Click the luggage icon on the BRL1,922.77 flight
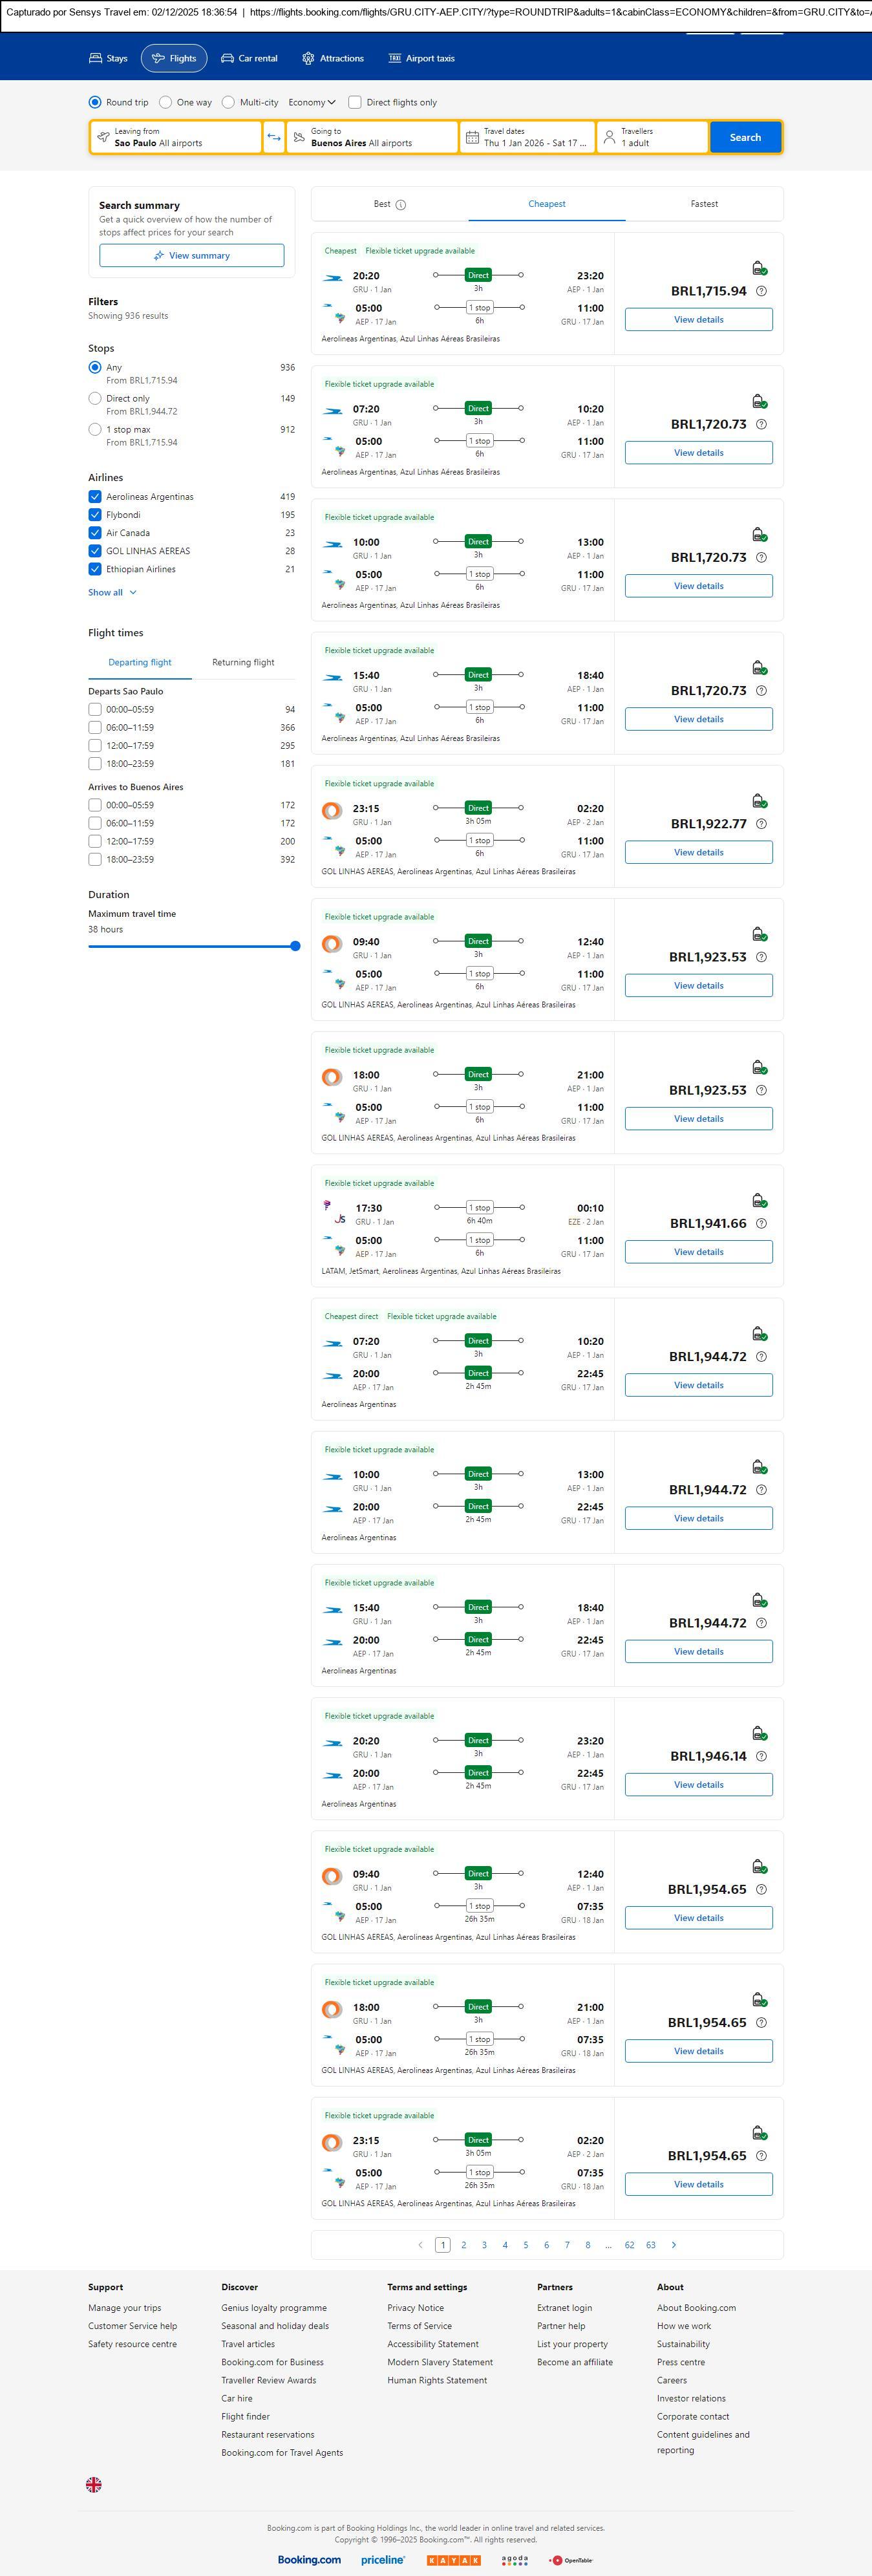The image size is (872, 2576). pyautogui.click(x=759, y=801)
